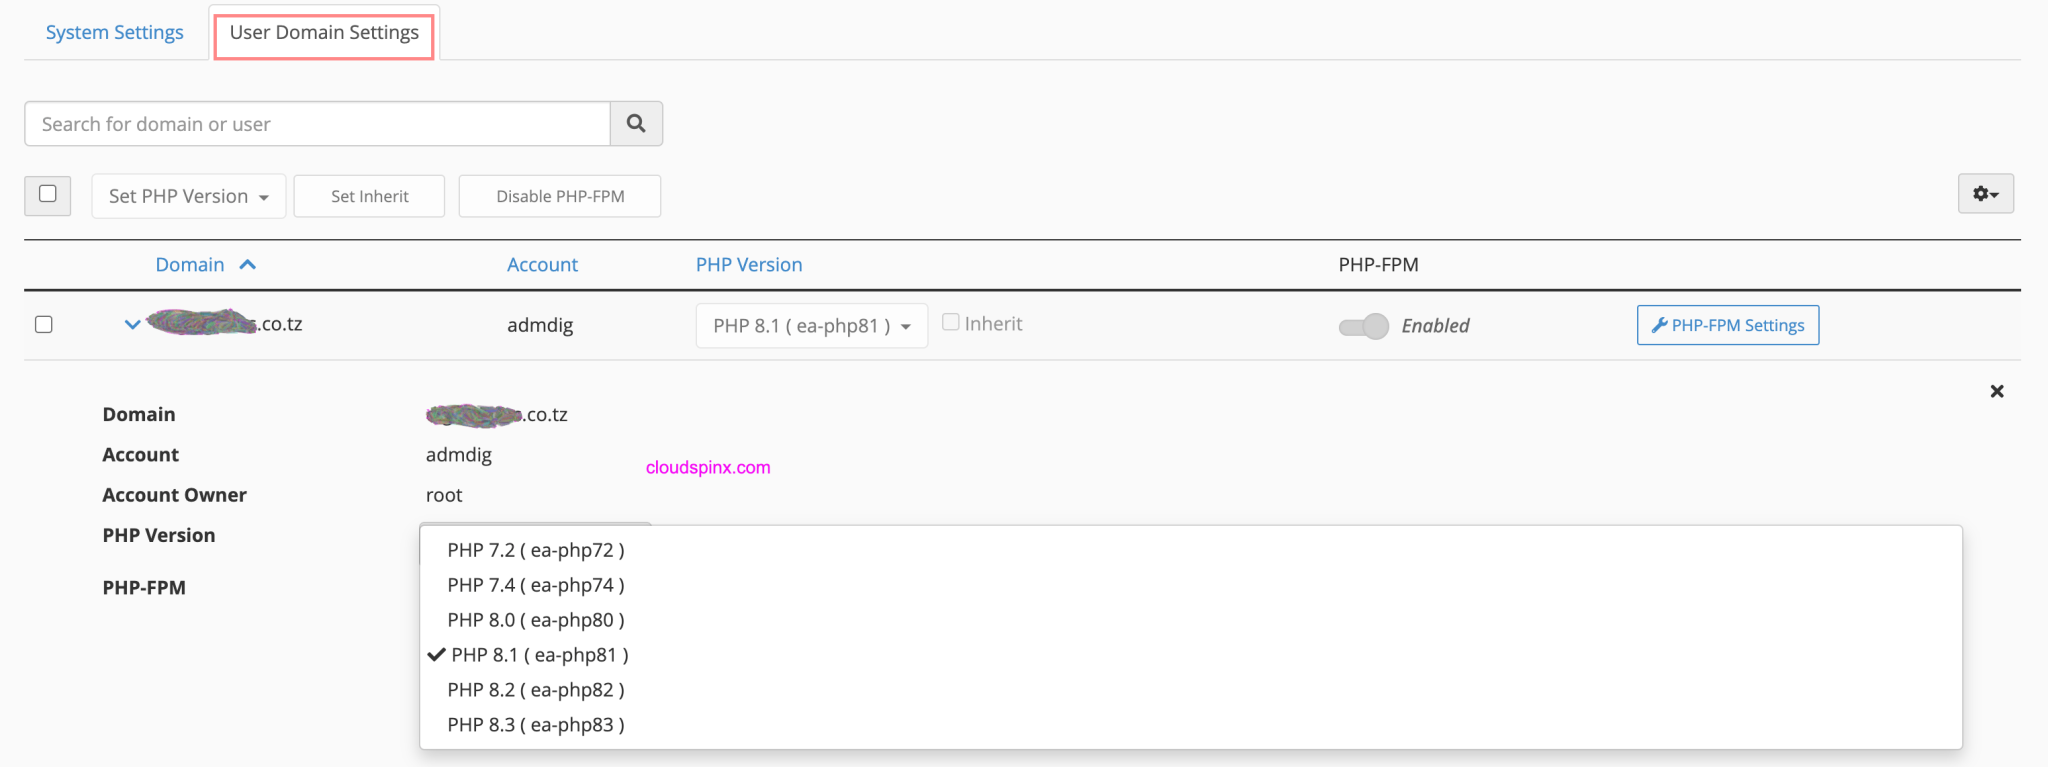Screen dimensions: 2048x767
Task: Click the Disable PHP-FPM button
Action: [560, 196]
